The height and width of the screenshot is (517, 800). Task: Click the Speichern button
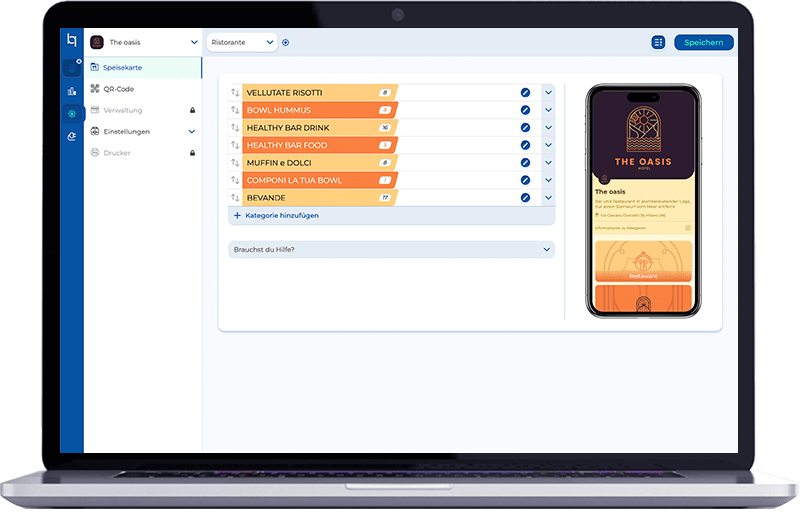pyautogui.click(x=704, y=42)
